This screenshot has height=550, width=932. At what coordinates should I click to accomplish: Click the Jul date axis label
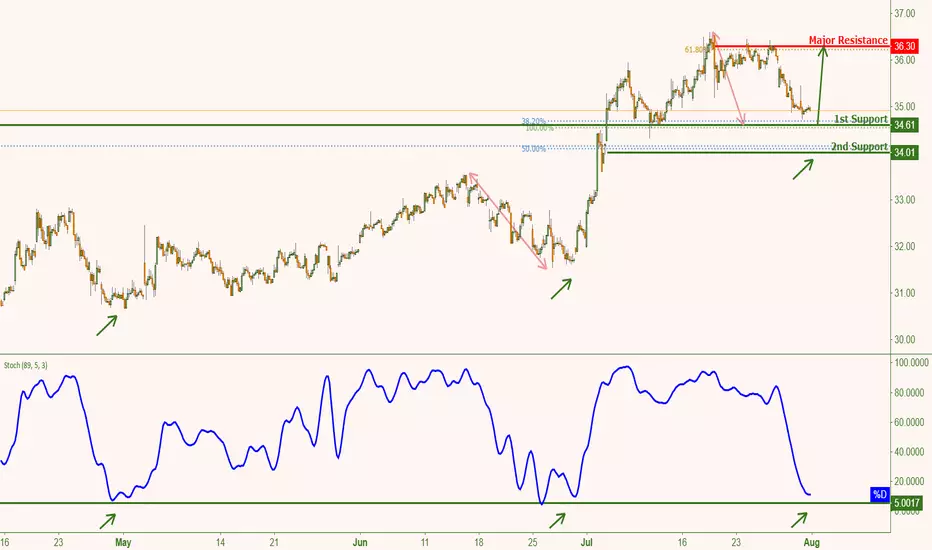tap(587, 542)
